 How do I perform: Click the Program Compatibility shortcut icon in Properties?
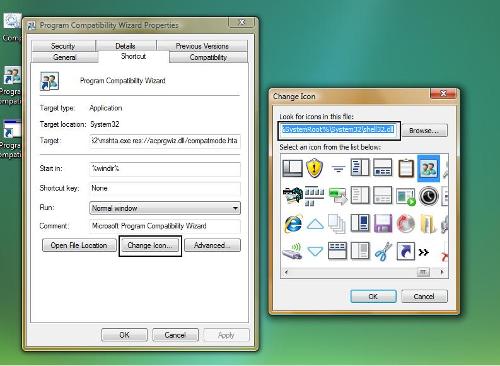click(49, 81)
